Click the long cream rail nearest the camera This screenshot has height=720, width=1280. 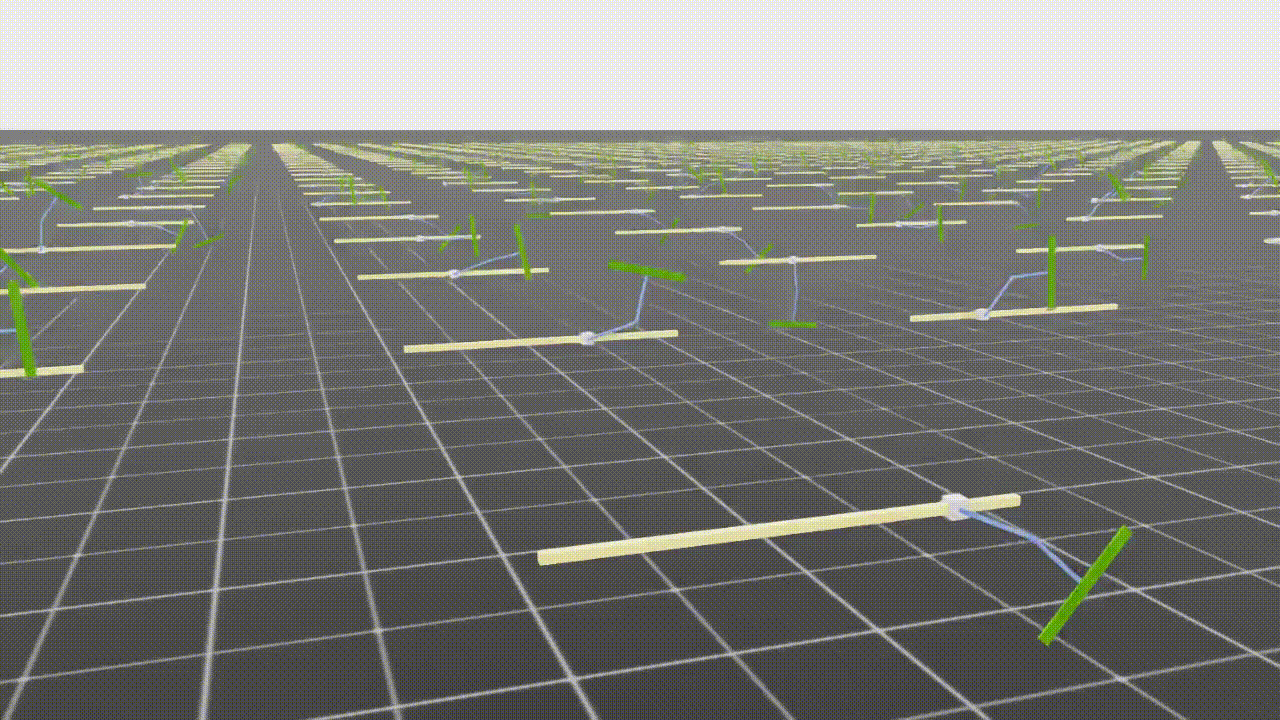(740, 531)
